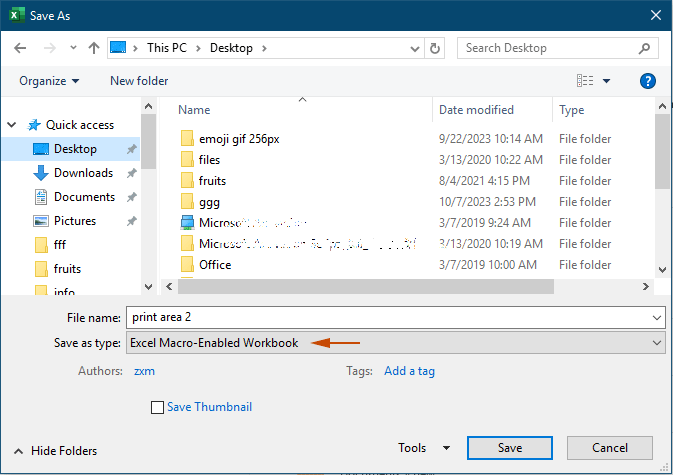Screen dimensions: 673x475
Task: Open the Organize dropdown menu
Action: (49, 81)
